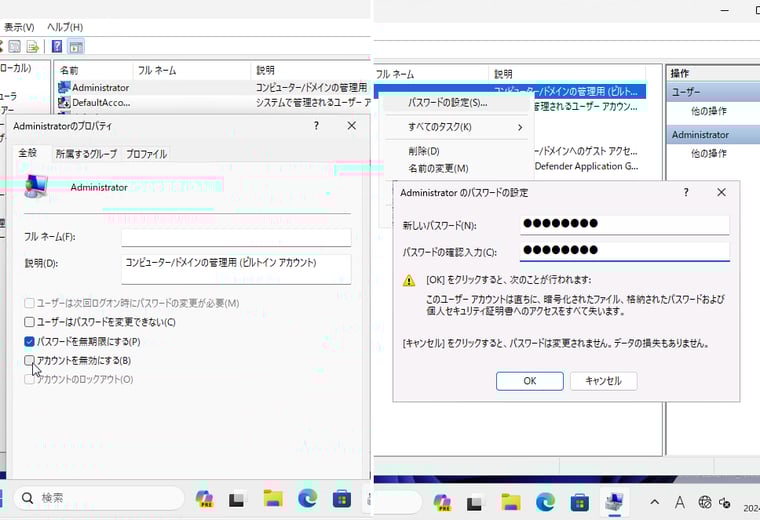The image size is (760, 520).
Task: Click the network globe icon in the system tray
Action: pos(705,502)
